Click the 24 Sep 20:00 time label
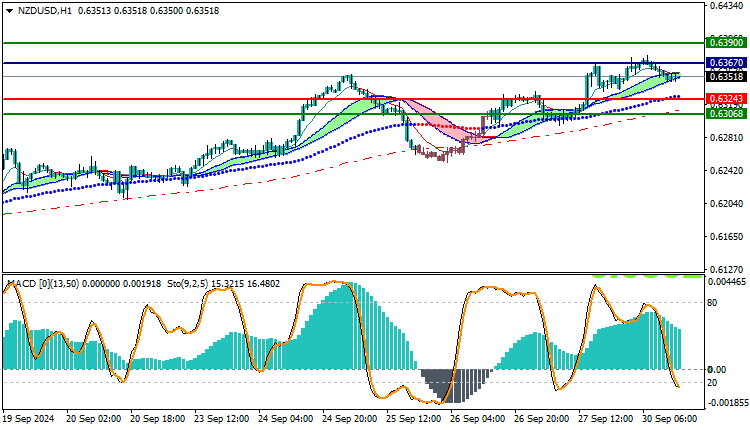 click(350, 419)
